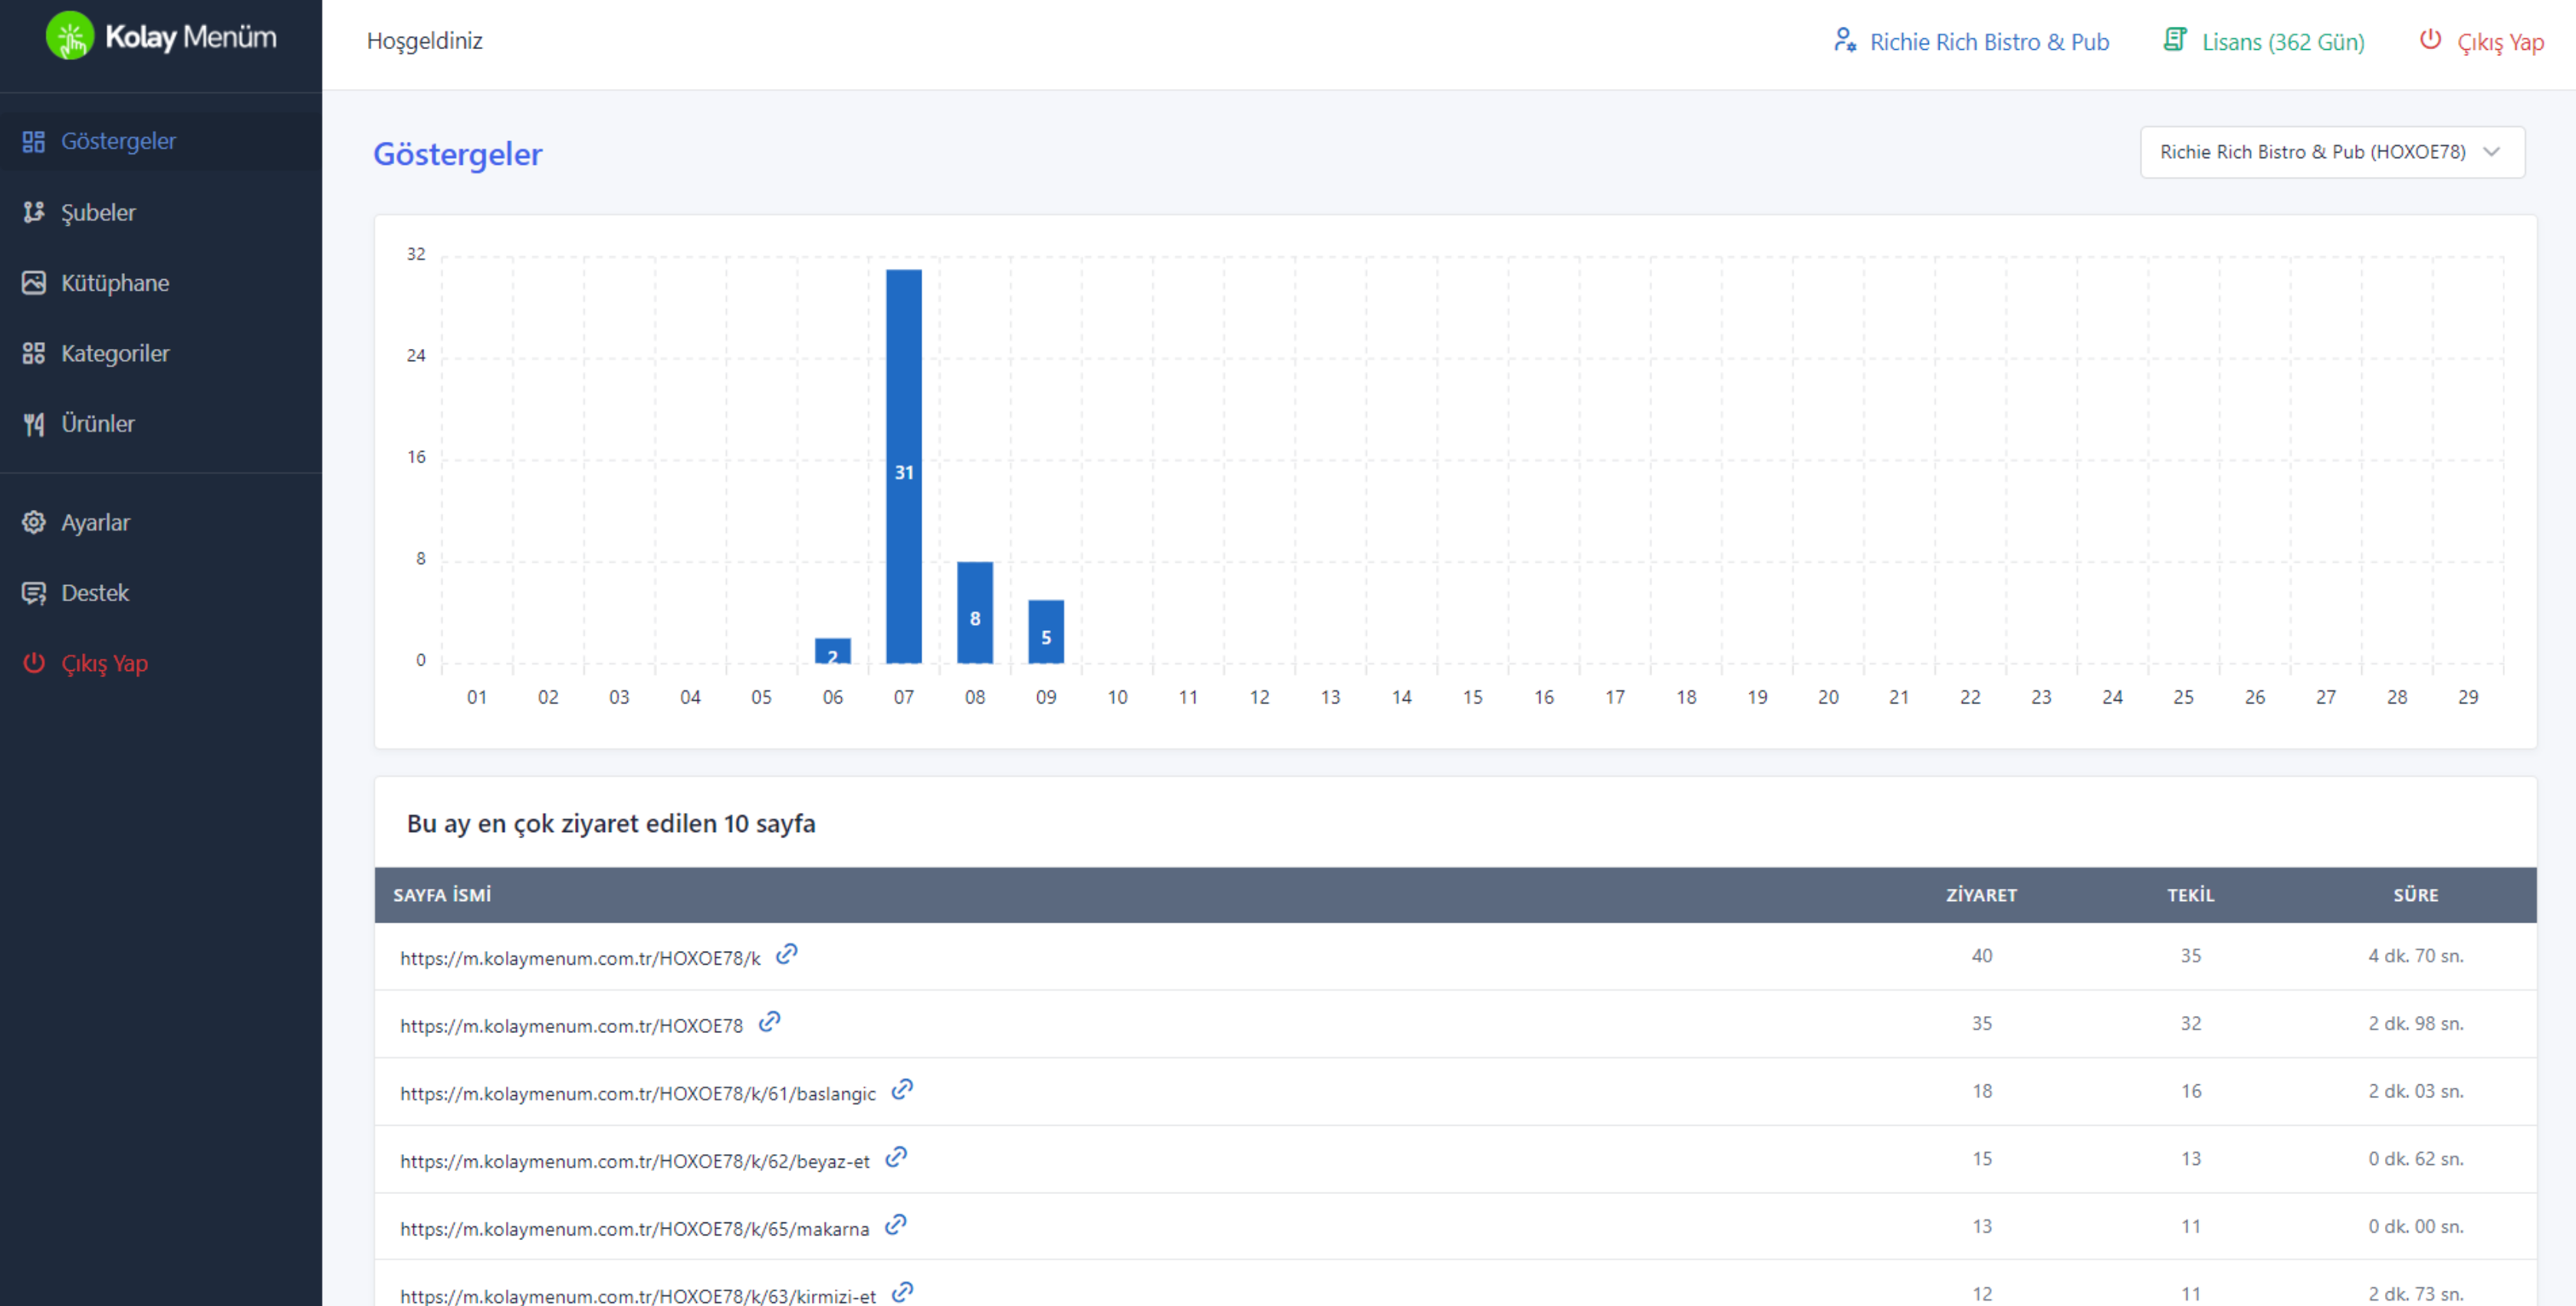Click the header Çıkış Yap power icon

click(x=2430, y=40)
